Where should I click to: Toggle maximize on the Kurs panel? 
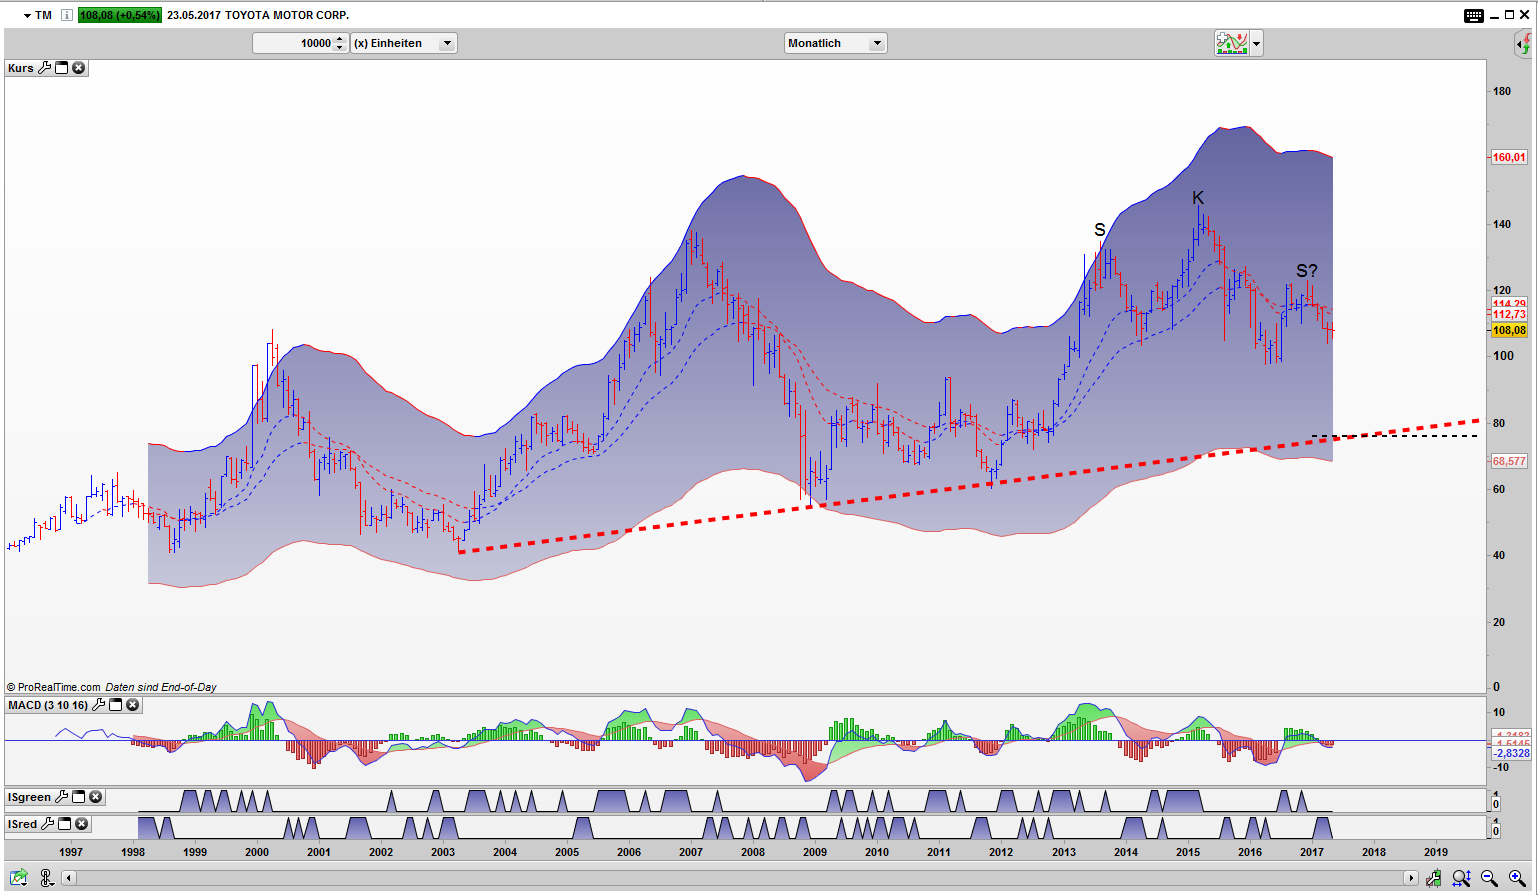coord(62,68)
